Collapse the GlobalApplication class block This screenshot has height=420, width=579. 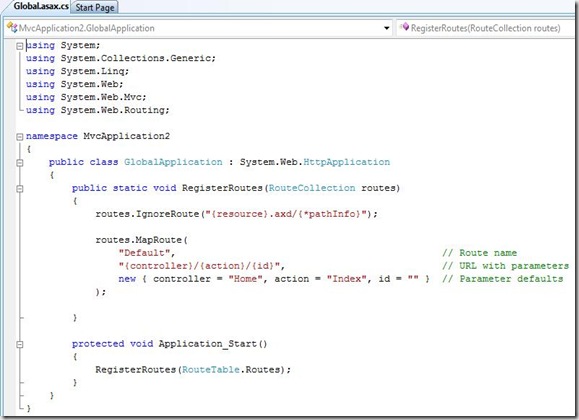[x=20, y=163]
